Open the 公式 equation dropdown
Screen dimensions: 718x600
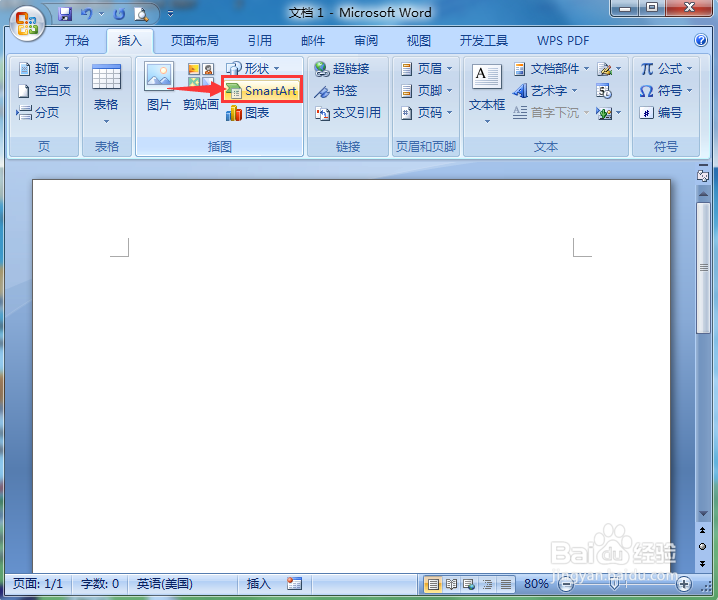[x=666, y=69]
